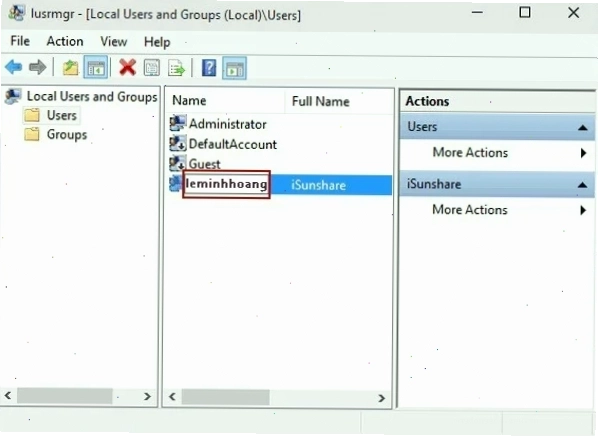Click the DefaultAccount user icon
Screen dimensions: 598x437
pos(178,143)
